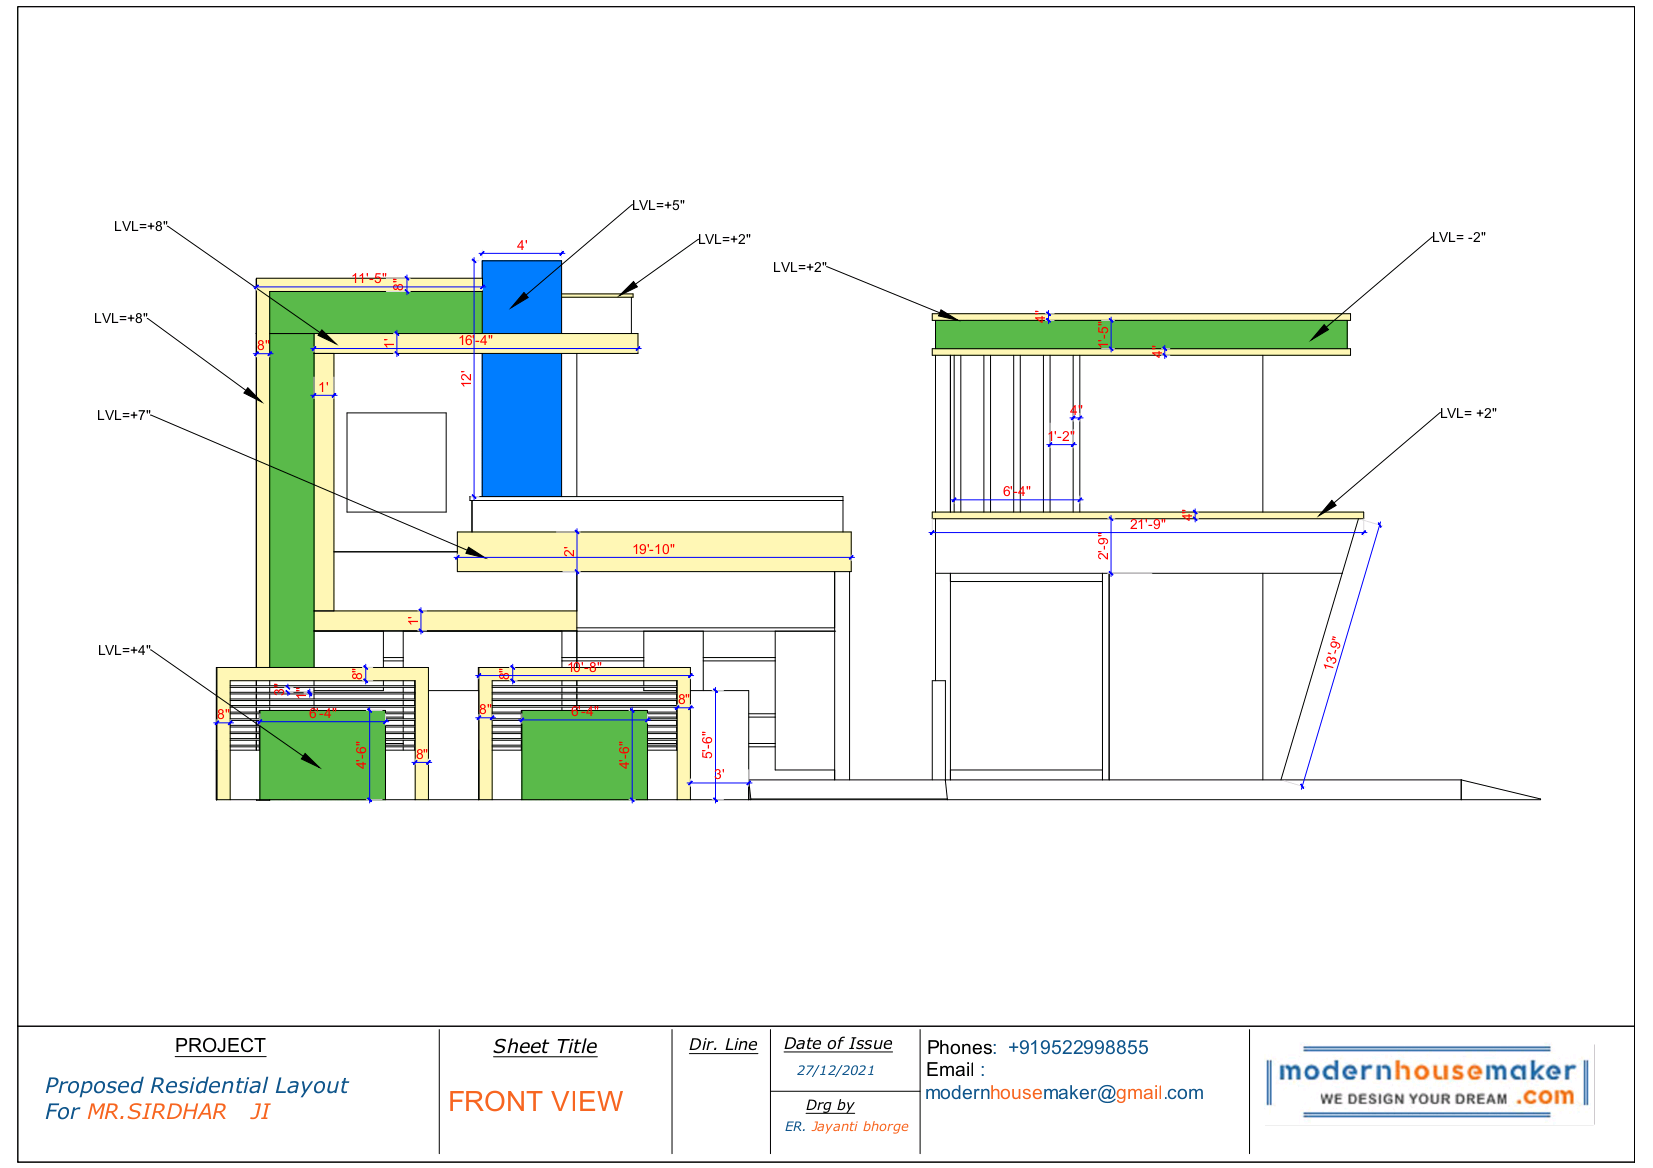Select the 'Proposed Residential Layout' text
Screen dimensions: 1653x1168
click(x=196, y=1085)
